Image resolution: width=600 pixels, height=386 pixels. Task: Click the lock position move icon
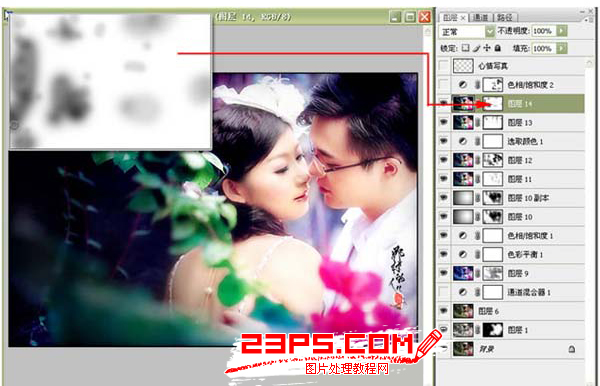[x=487, y=48]
